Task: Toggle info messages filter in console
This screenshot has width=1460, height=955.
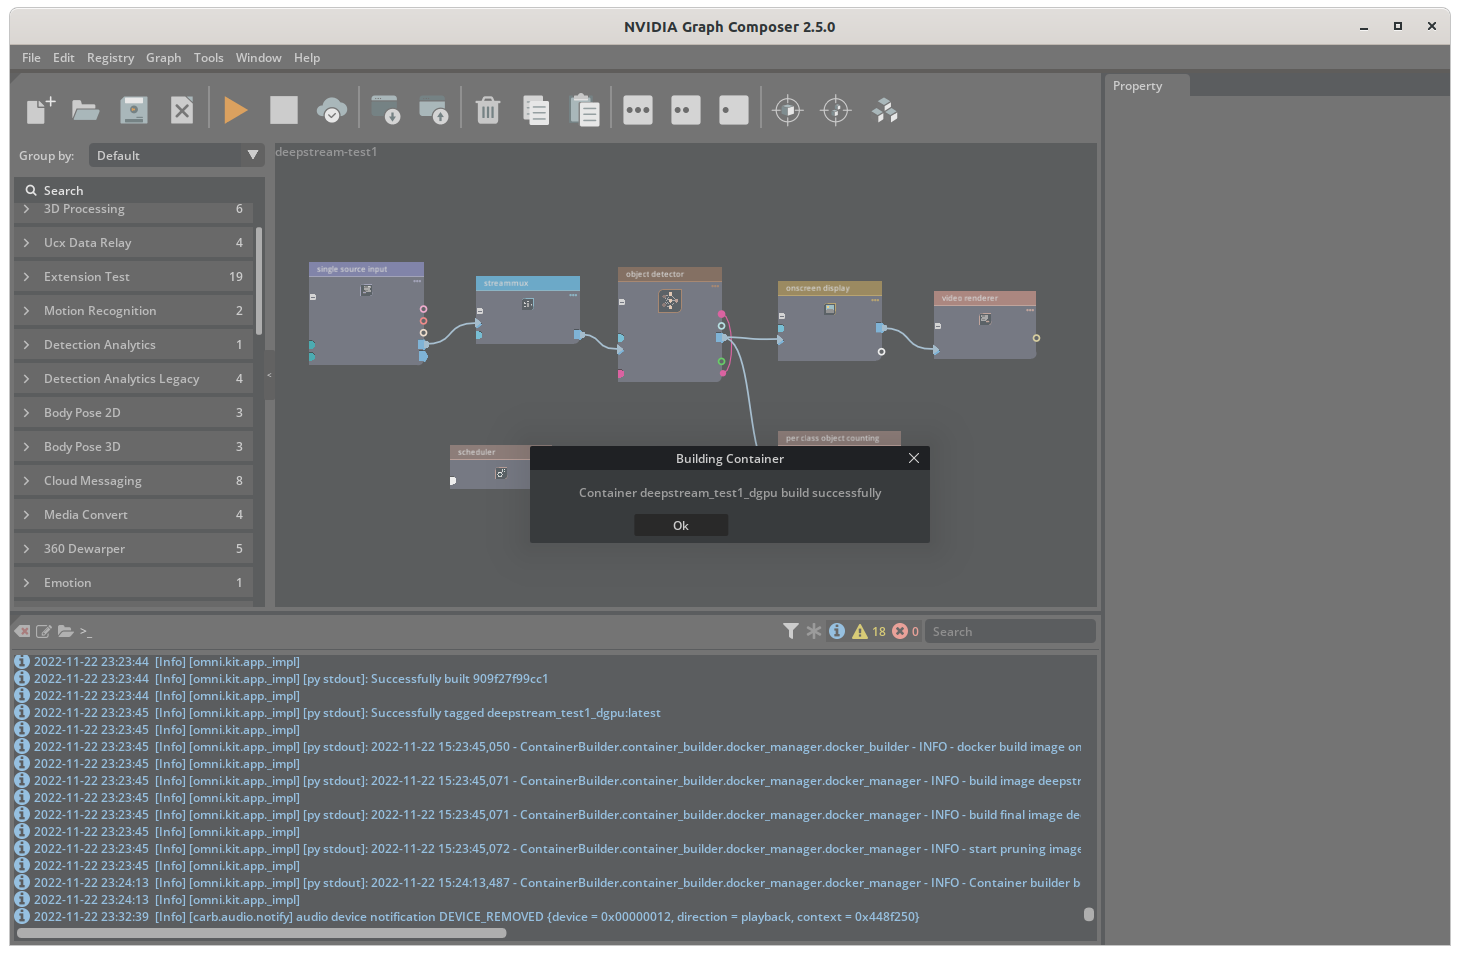Action: (837, 631)
